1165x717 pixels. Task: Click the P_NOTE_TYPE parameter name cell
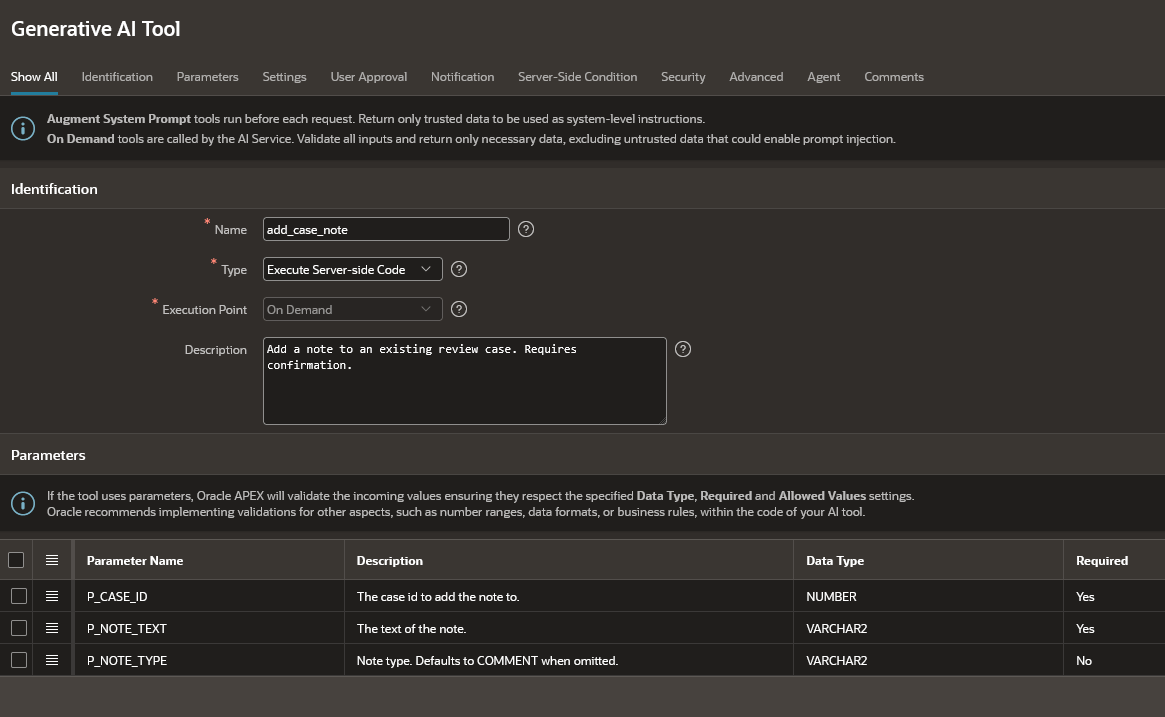(209, 660)
